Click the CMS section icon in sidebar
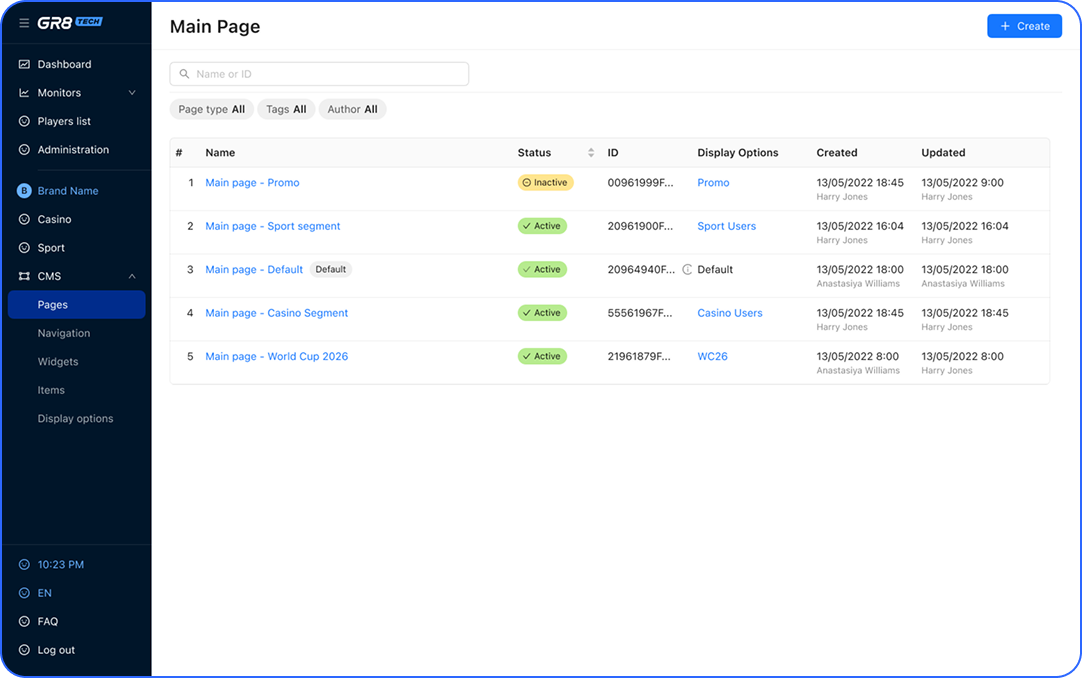This screenshot has width=1082, height=678. click(24, 277)
